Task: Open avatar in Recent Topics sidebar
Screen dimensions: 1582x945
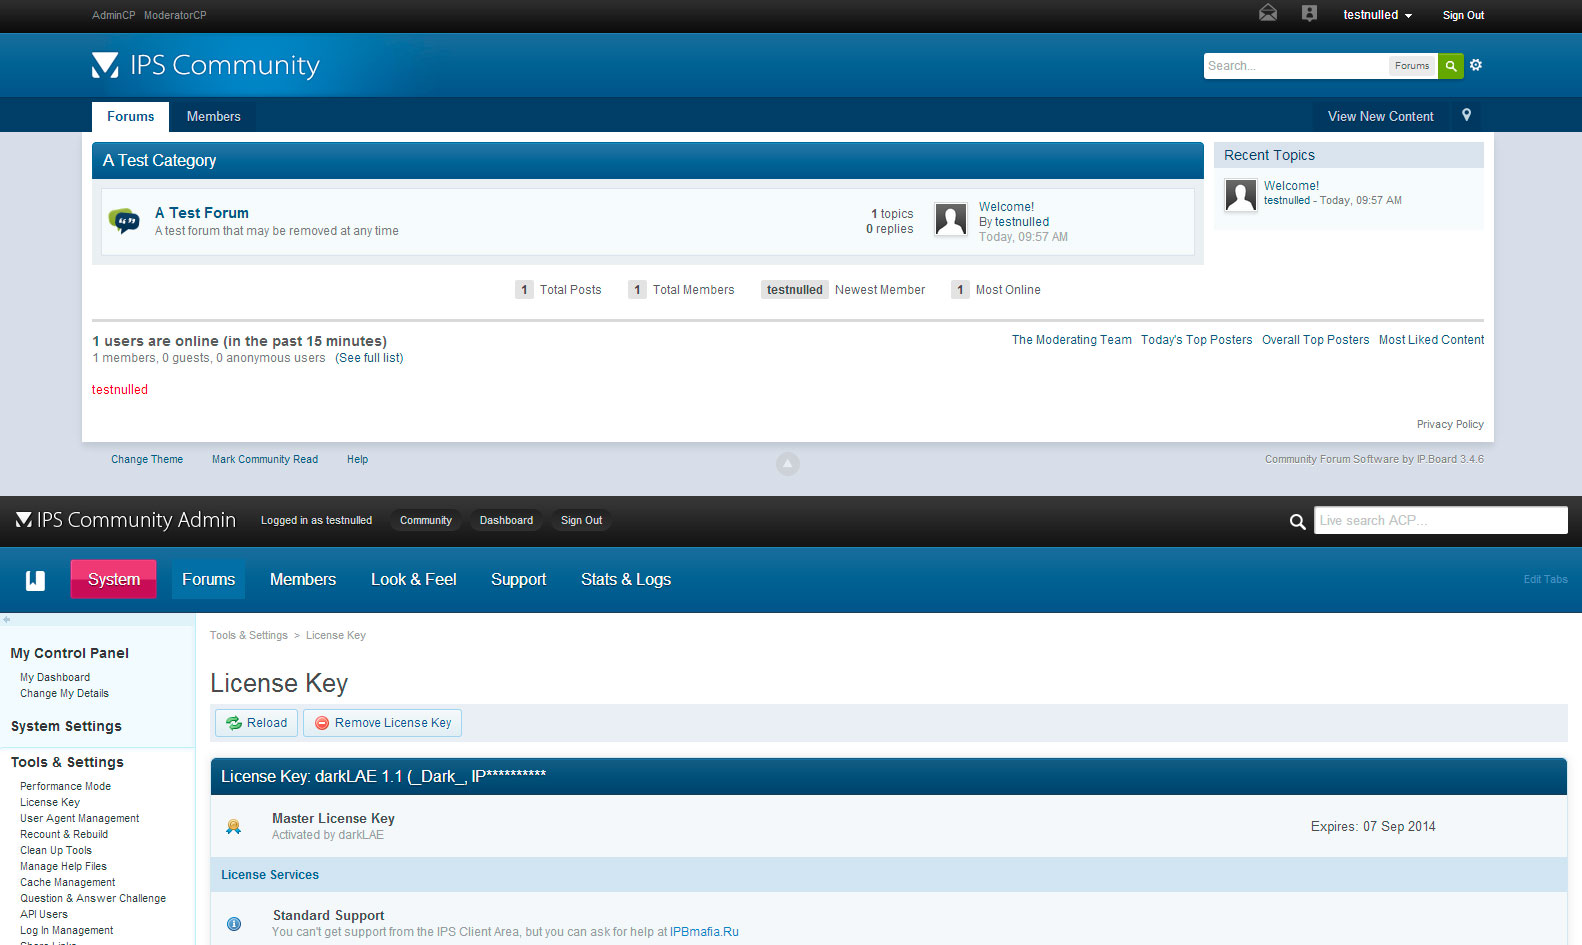Action: pyautogui.click(x=1241, y=195)
